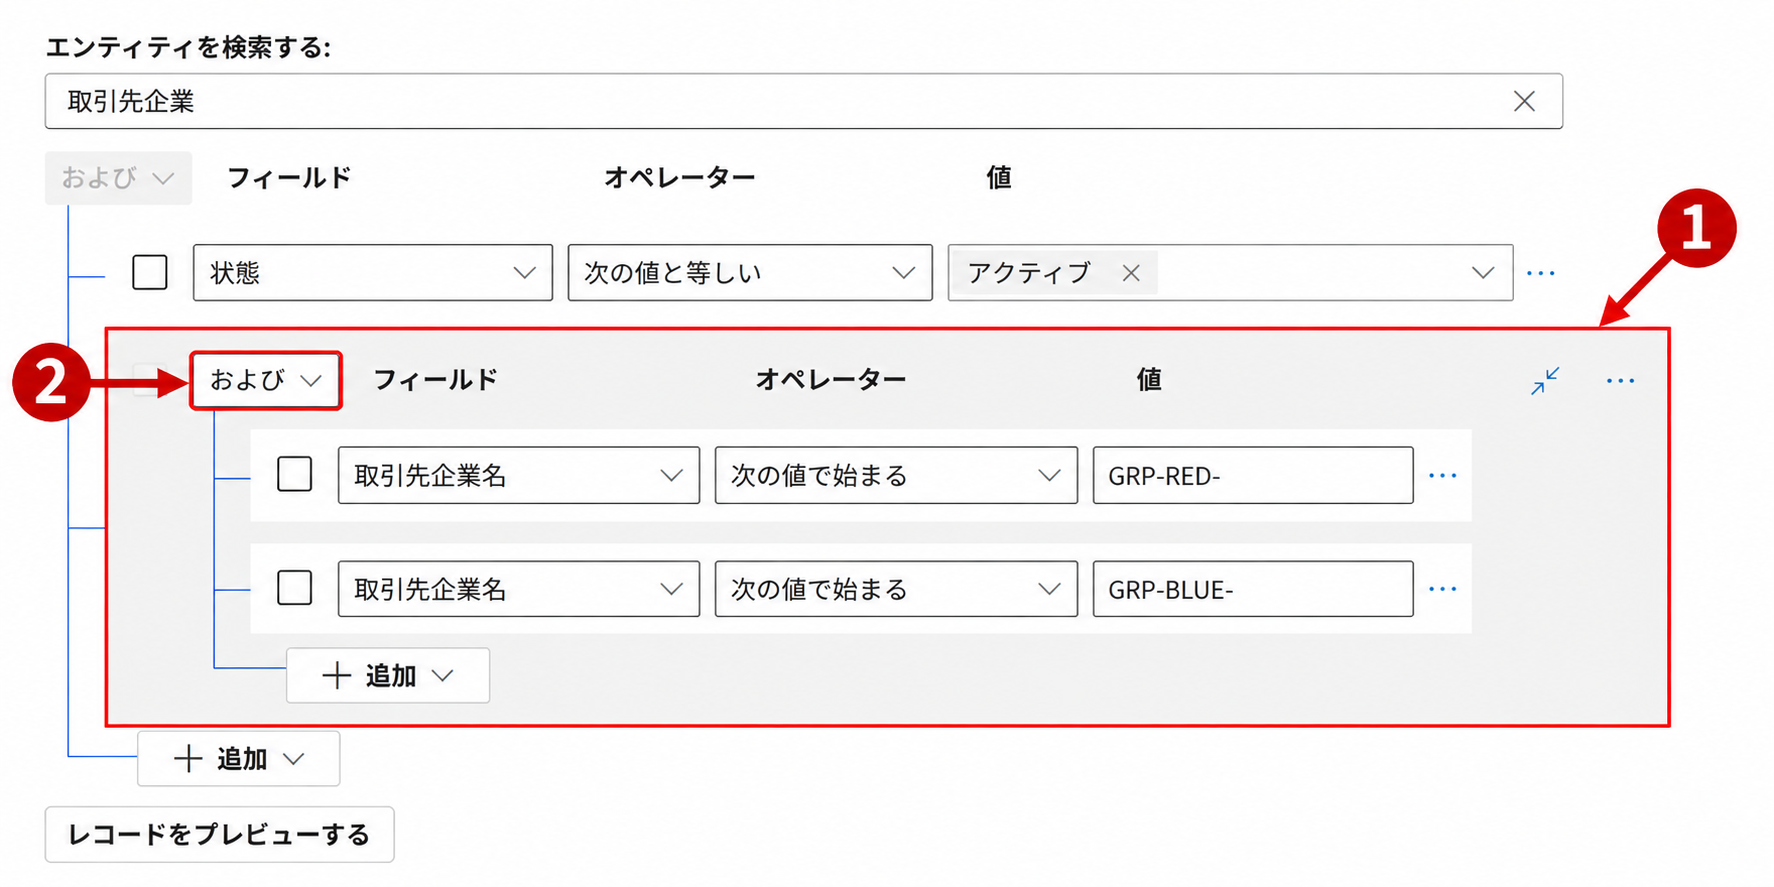Tick the checkbox for the 状態 row
1774x887 pixels.
[x=150, y=272]
